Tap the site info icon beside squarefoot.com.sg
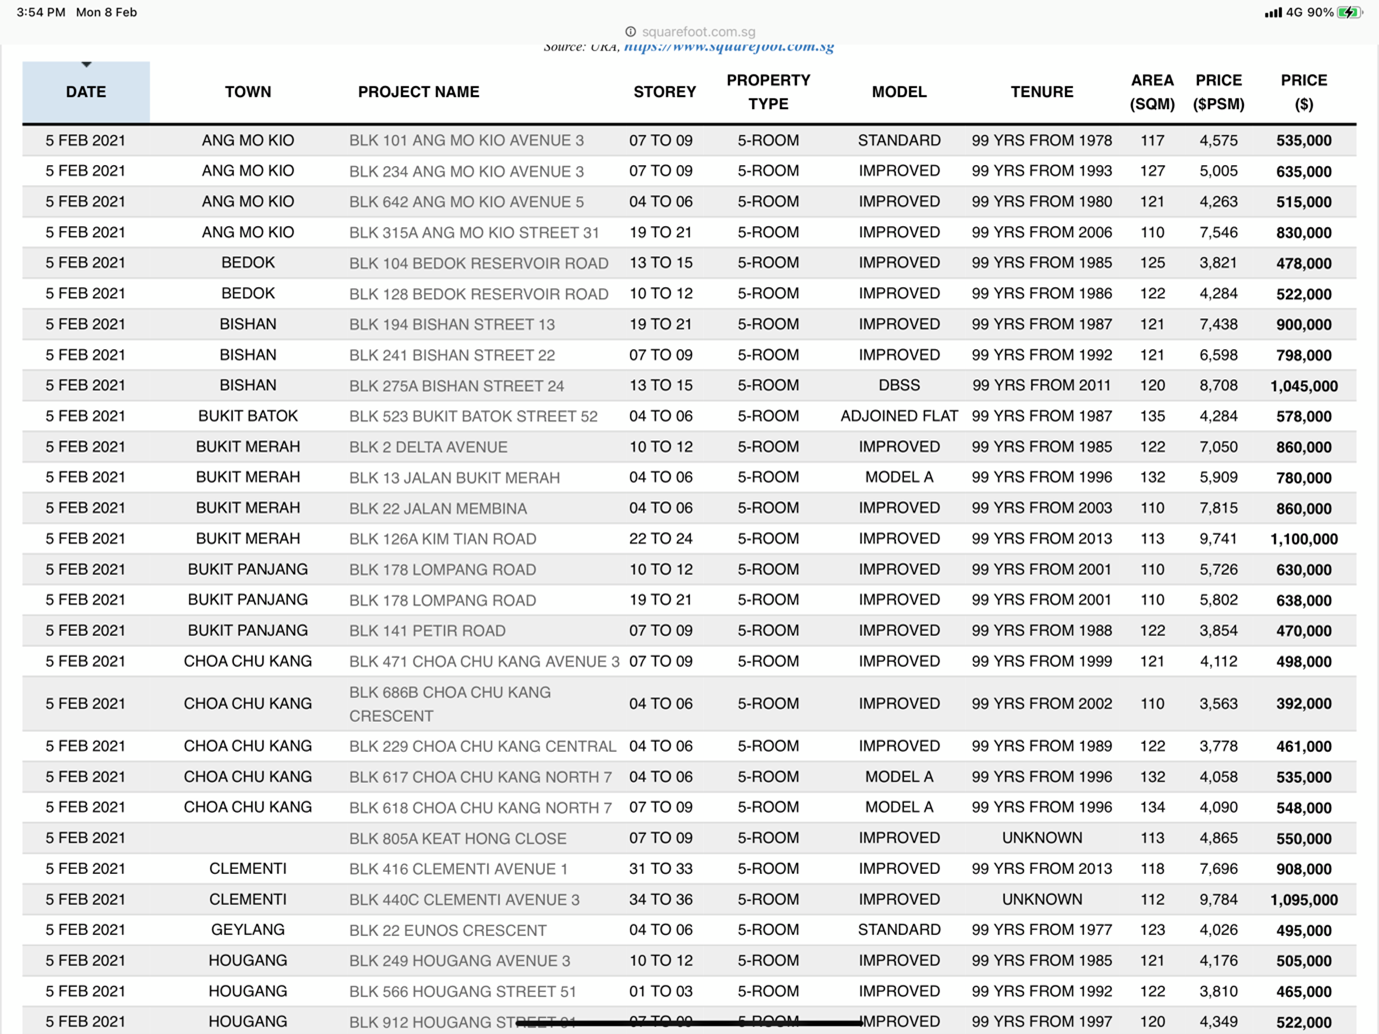Image resolution: width=1379 pixels, height=1034 pixels. point(630,32)
